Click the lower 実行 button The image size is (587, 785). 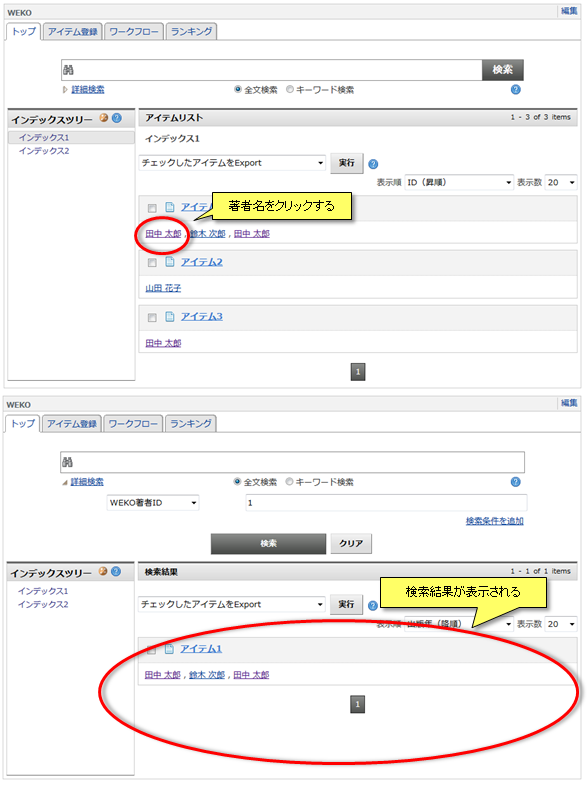pos(346,605)
